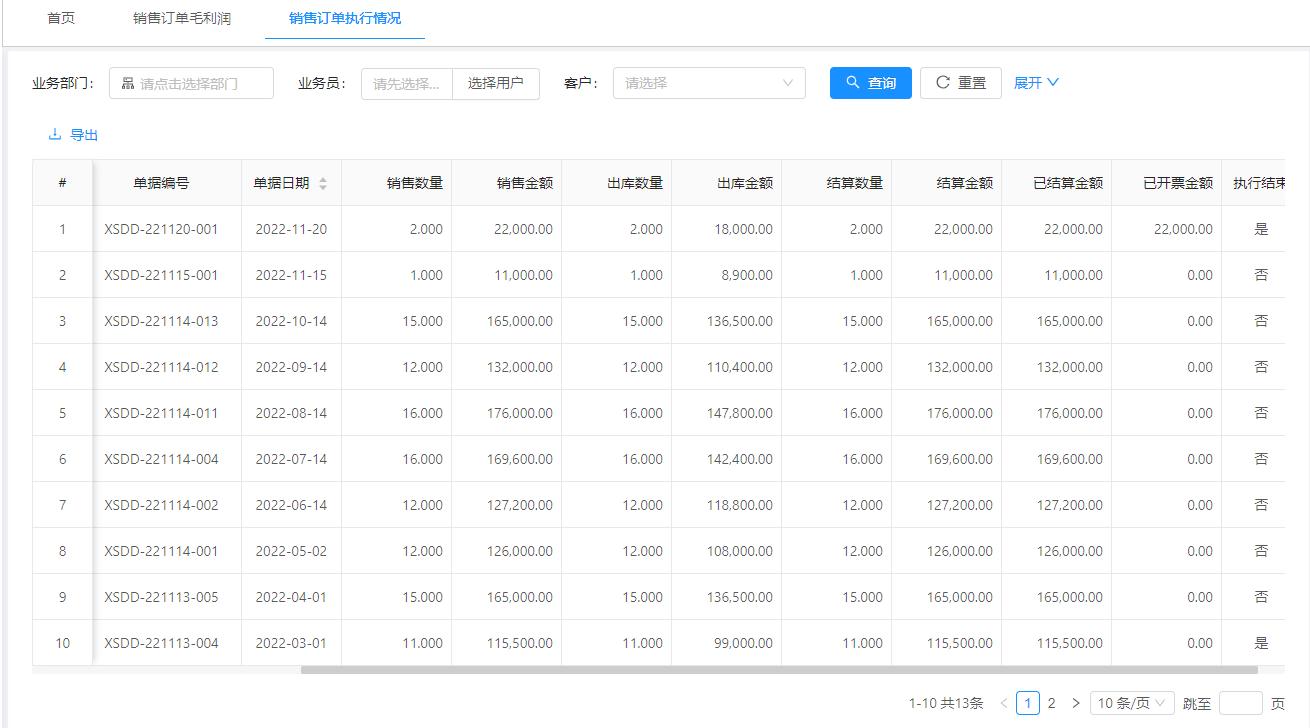This screenshot has width=1310, height=728.
Task: Click the magnifier icon in the 查询 button
Action: coord(852,83)
